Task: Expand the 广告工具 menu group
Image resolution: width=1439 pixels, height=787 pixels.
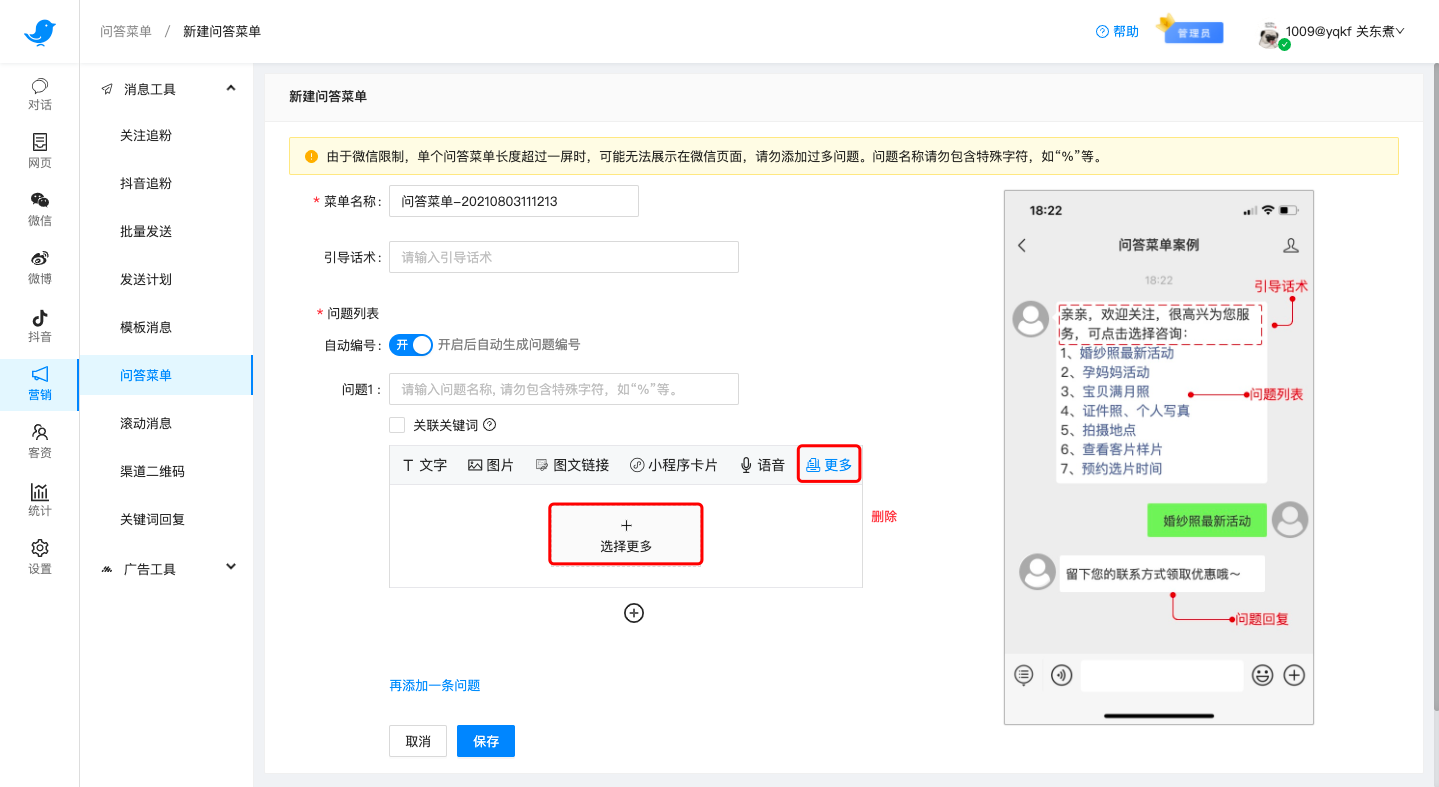Action: 167,566
